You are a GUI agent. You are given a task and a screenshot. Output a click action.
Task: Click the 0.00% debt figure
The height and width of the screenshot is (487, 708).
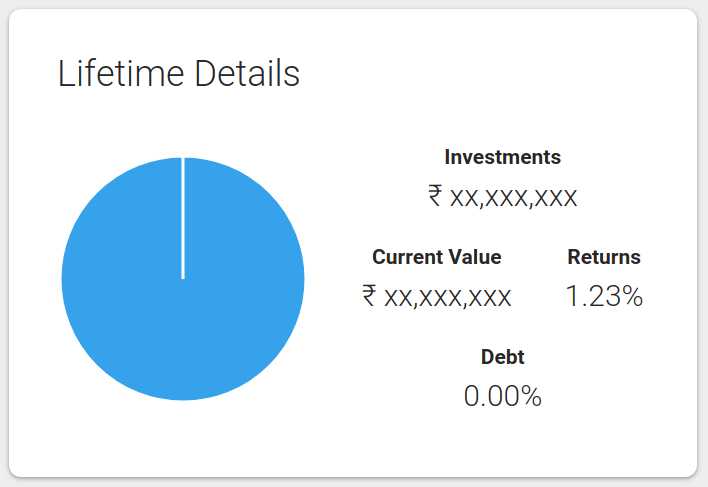tap(503, 396)
